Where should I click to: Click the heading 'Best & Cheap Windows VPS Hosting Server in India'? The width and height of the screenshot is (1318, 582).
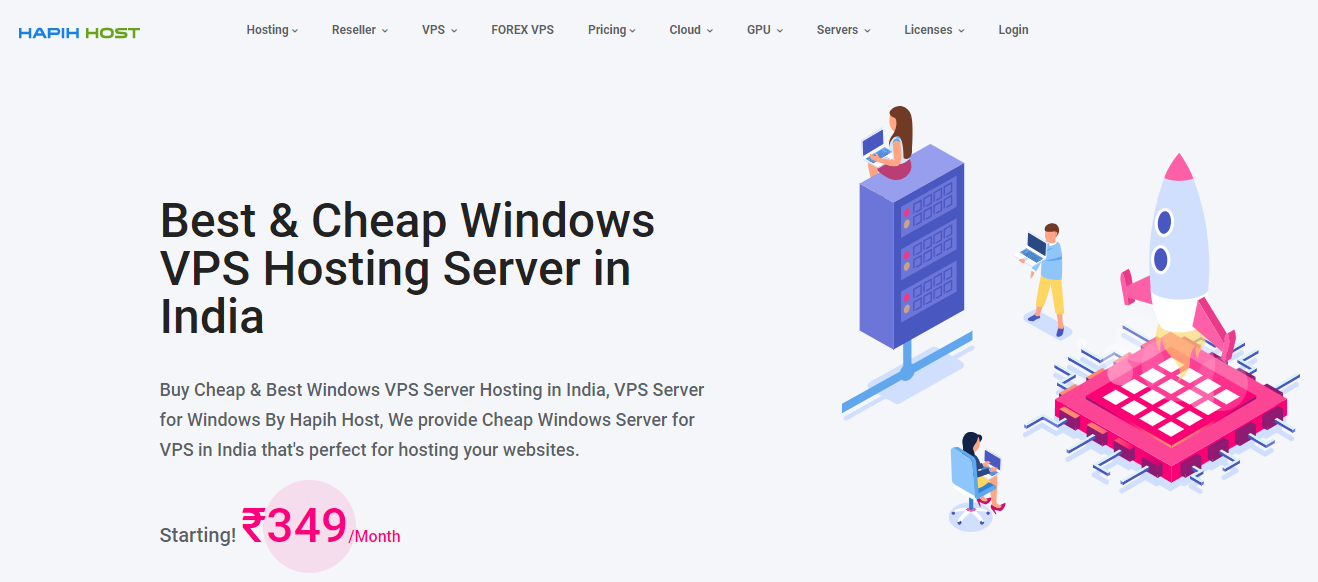(x=407, y=268)
